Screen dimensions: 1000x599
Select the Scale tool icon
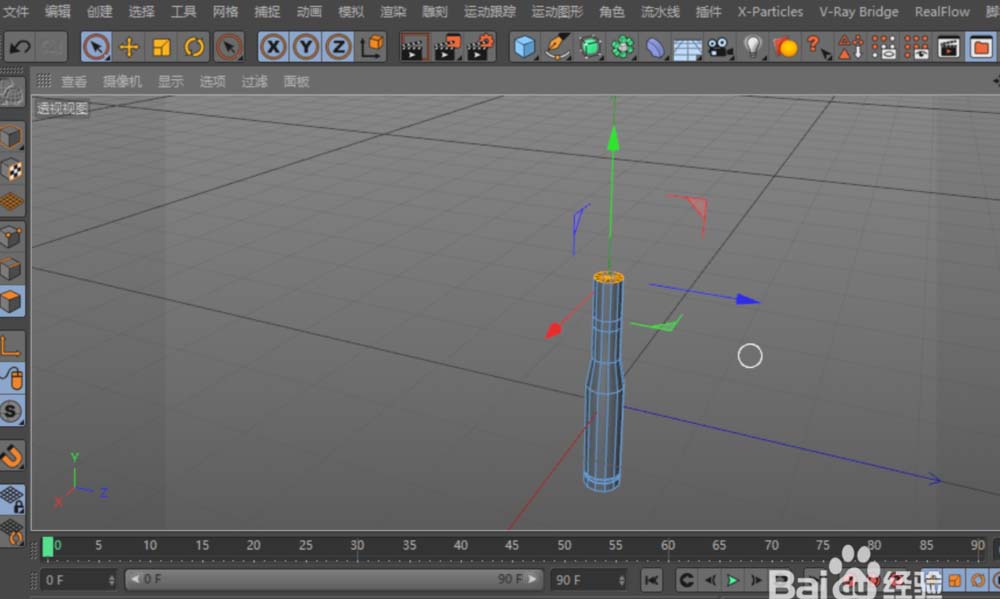click(x=161, y=47)
